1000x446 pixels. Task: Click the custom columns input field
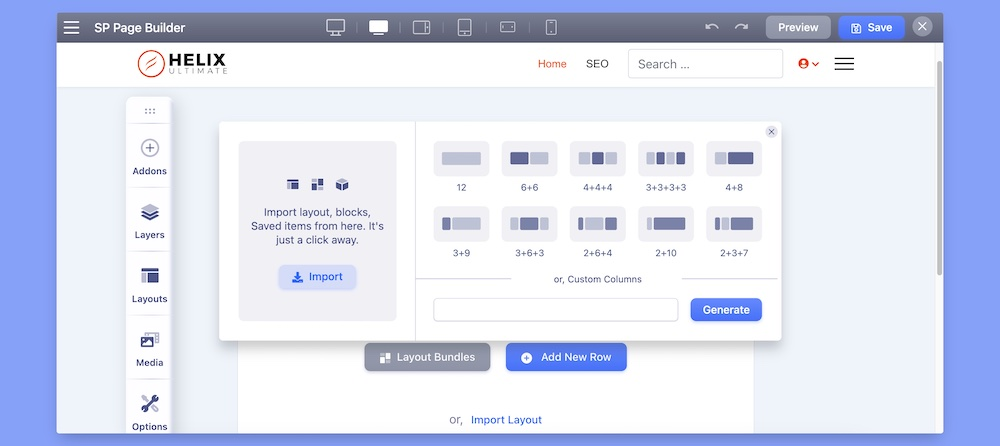coord(555,310)
